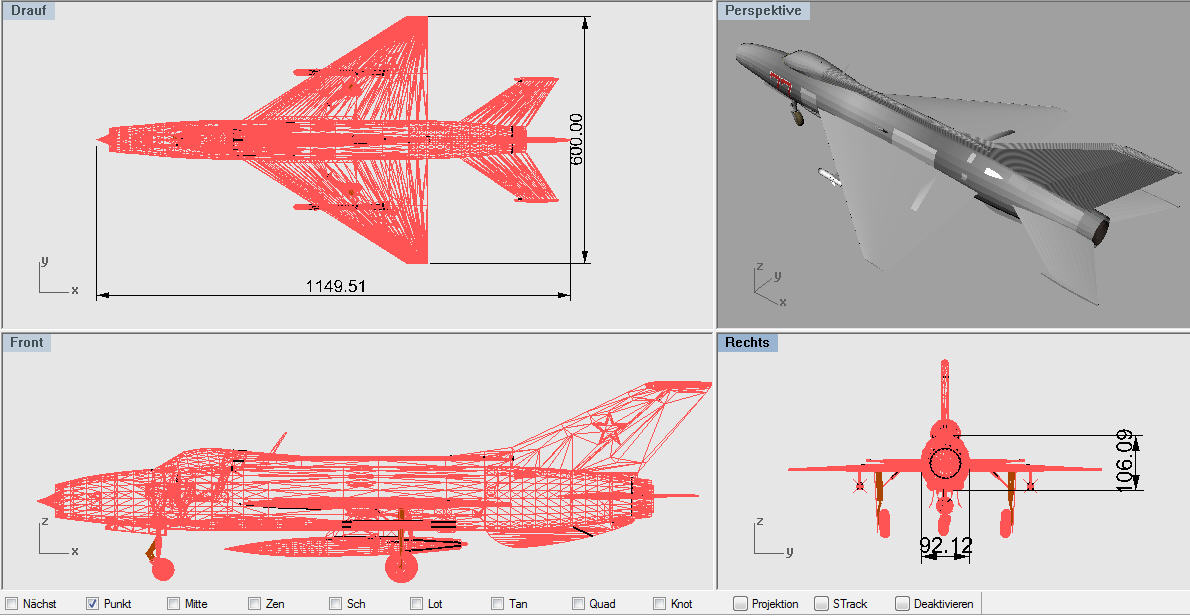Open the Drauf viewport title menu
1190x616 pixels.
pos(29,11)
